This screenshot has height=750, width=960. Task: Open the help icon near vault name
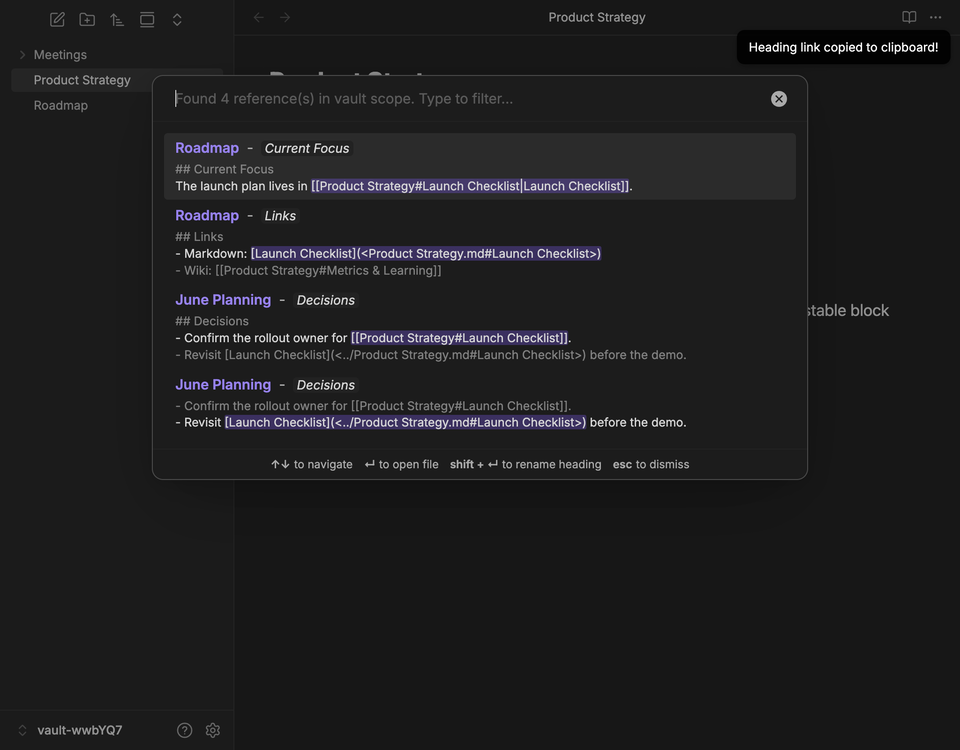(184, 730)
